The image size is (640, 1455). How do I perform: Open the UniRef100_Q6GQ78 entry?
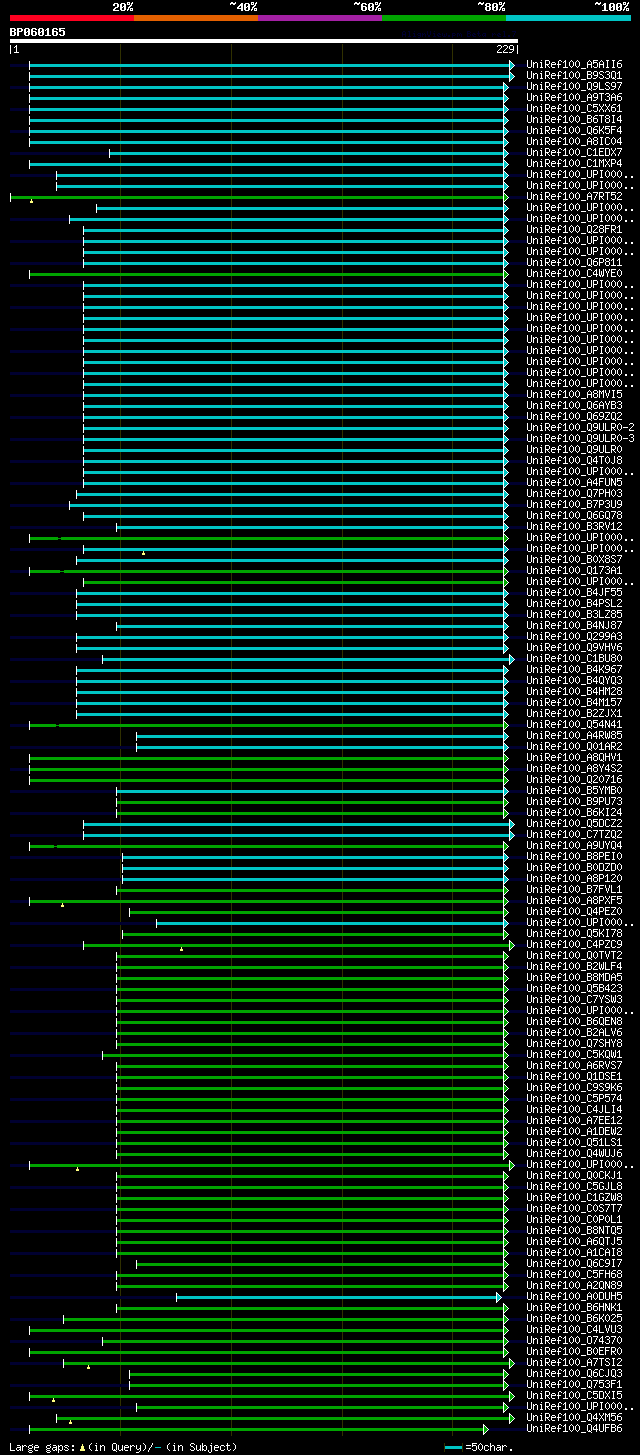pyautogui.click(x=574, y=515)
